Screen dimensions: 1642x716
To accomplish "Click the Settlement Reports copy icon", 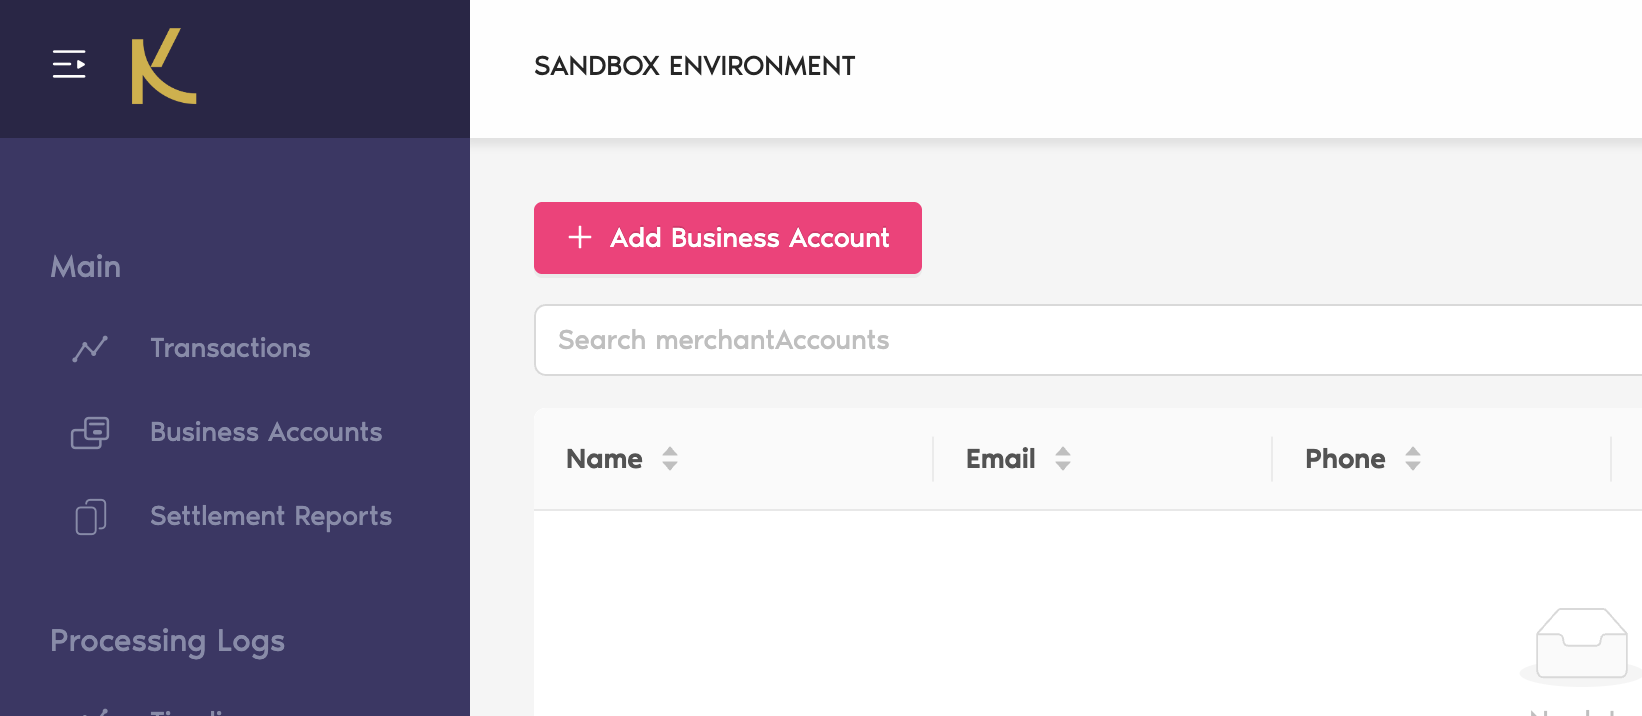I will [90, 516].
